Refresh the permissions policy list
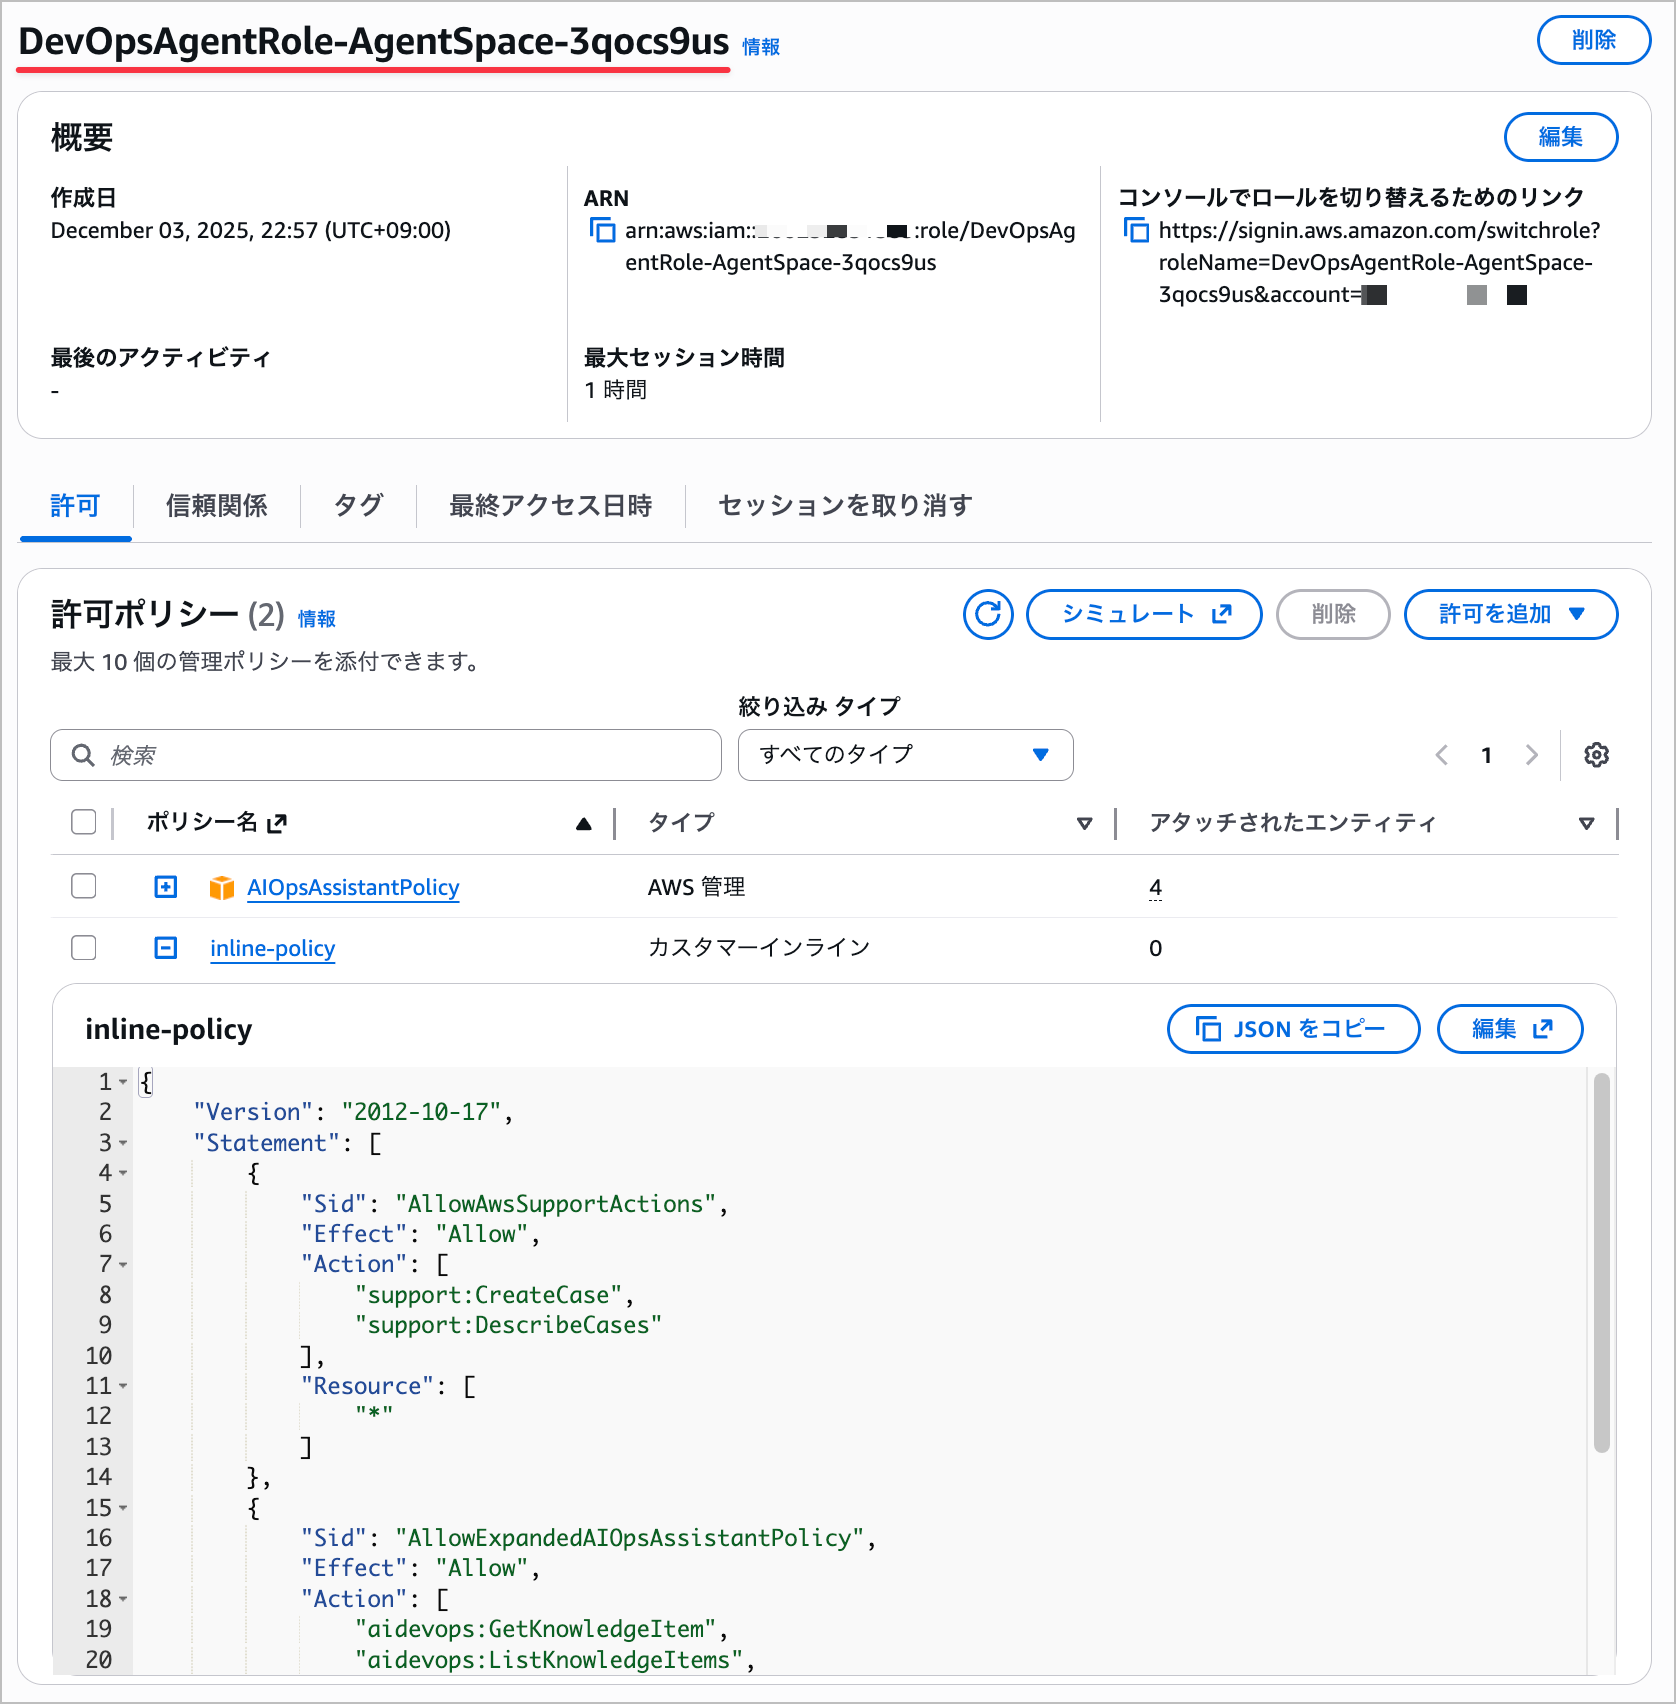The height and width of the screenshot is (1704, 1676). pyautogui.click(x=988, y=614)
